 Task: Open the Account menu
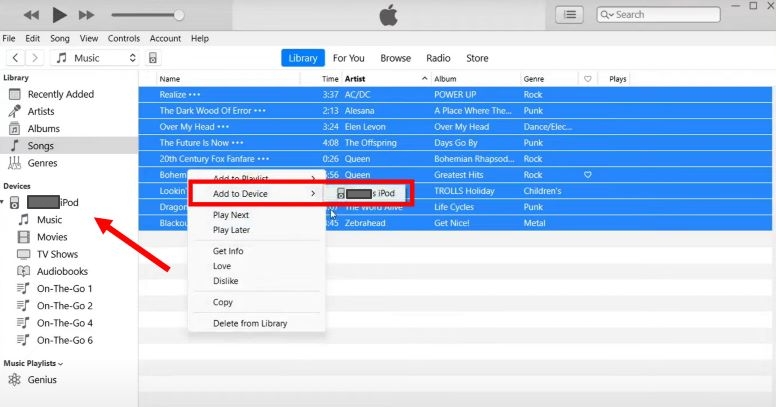(165, 38)
